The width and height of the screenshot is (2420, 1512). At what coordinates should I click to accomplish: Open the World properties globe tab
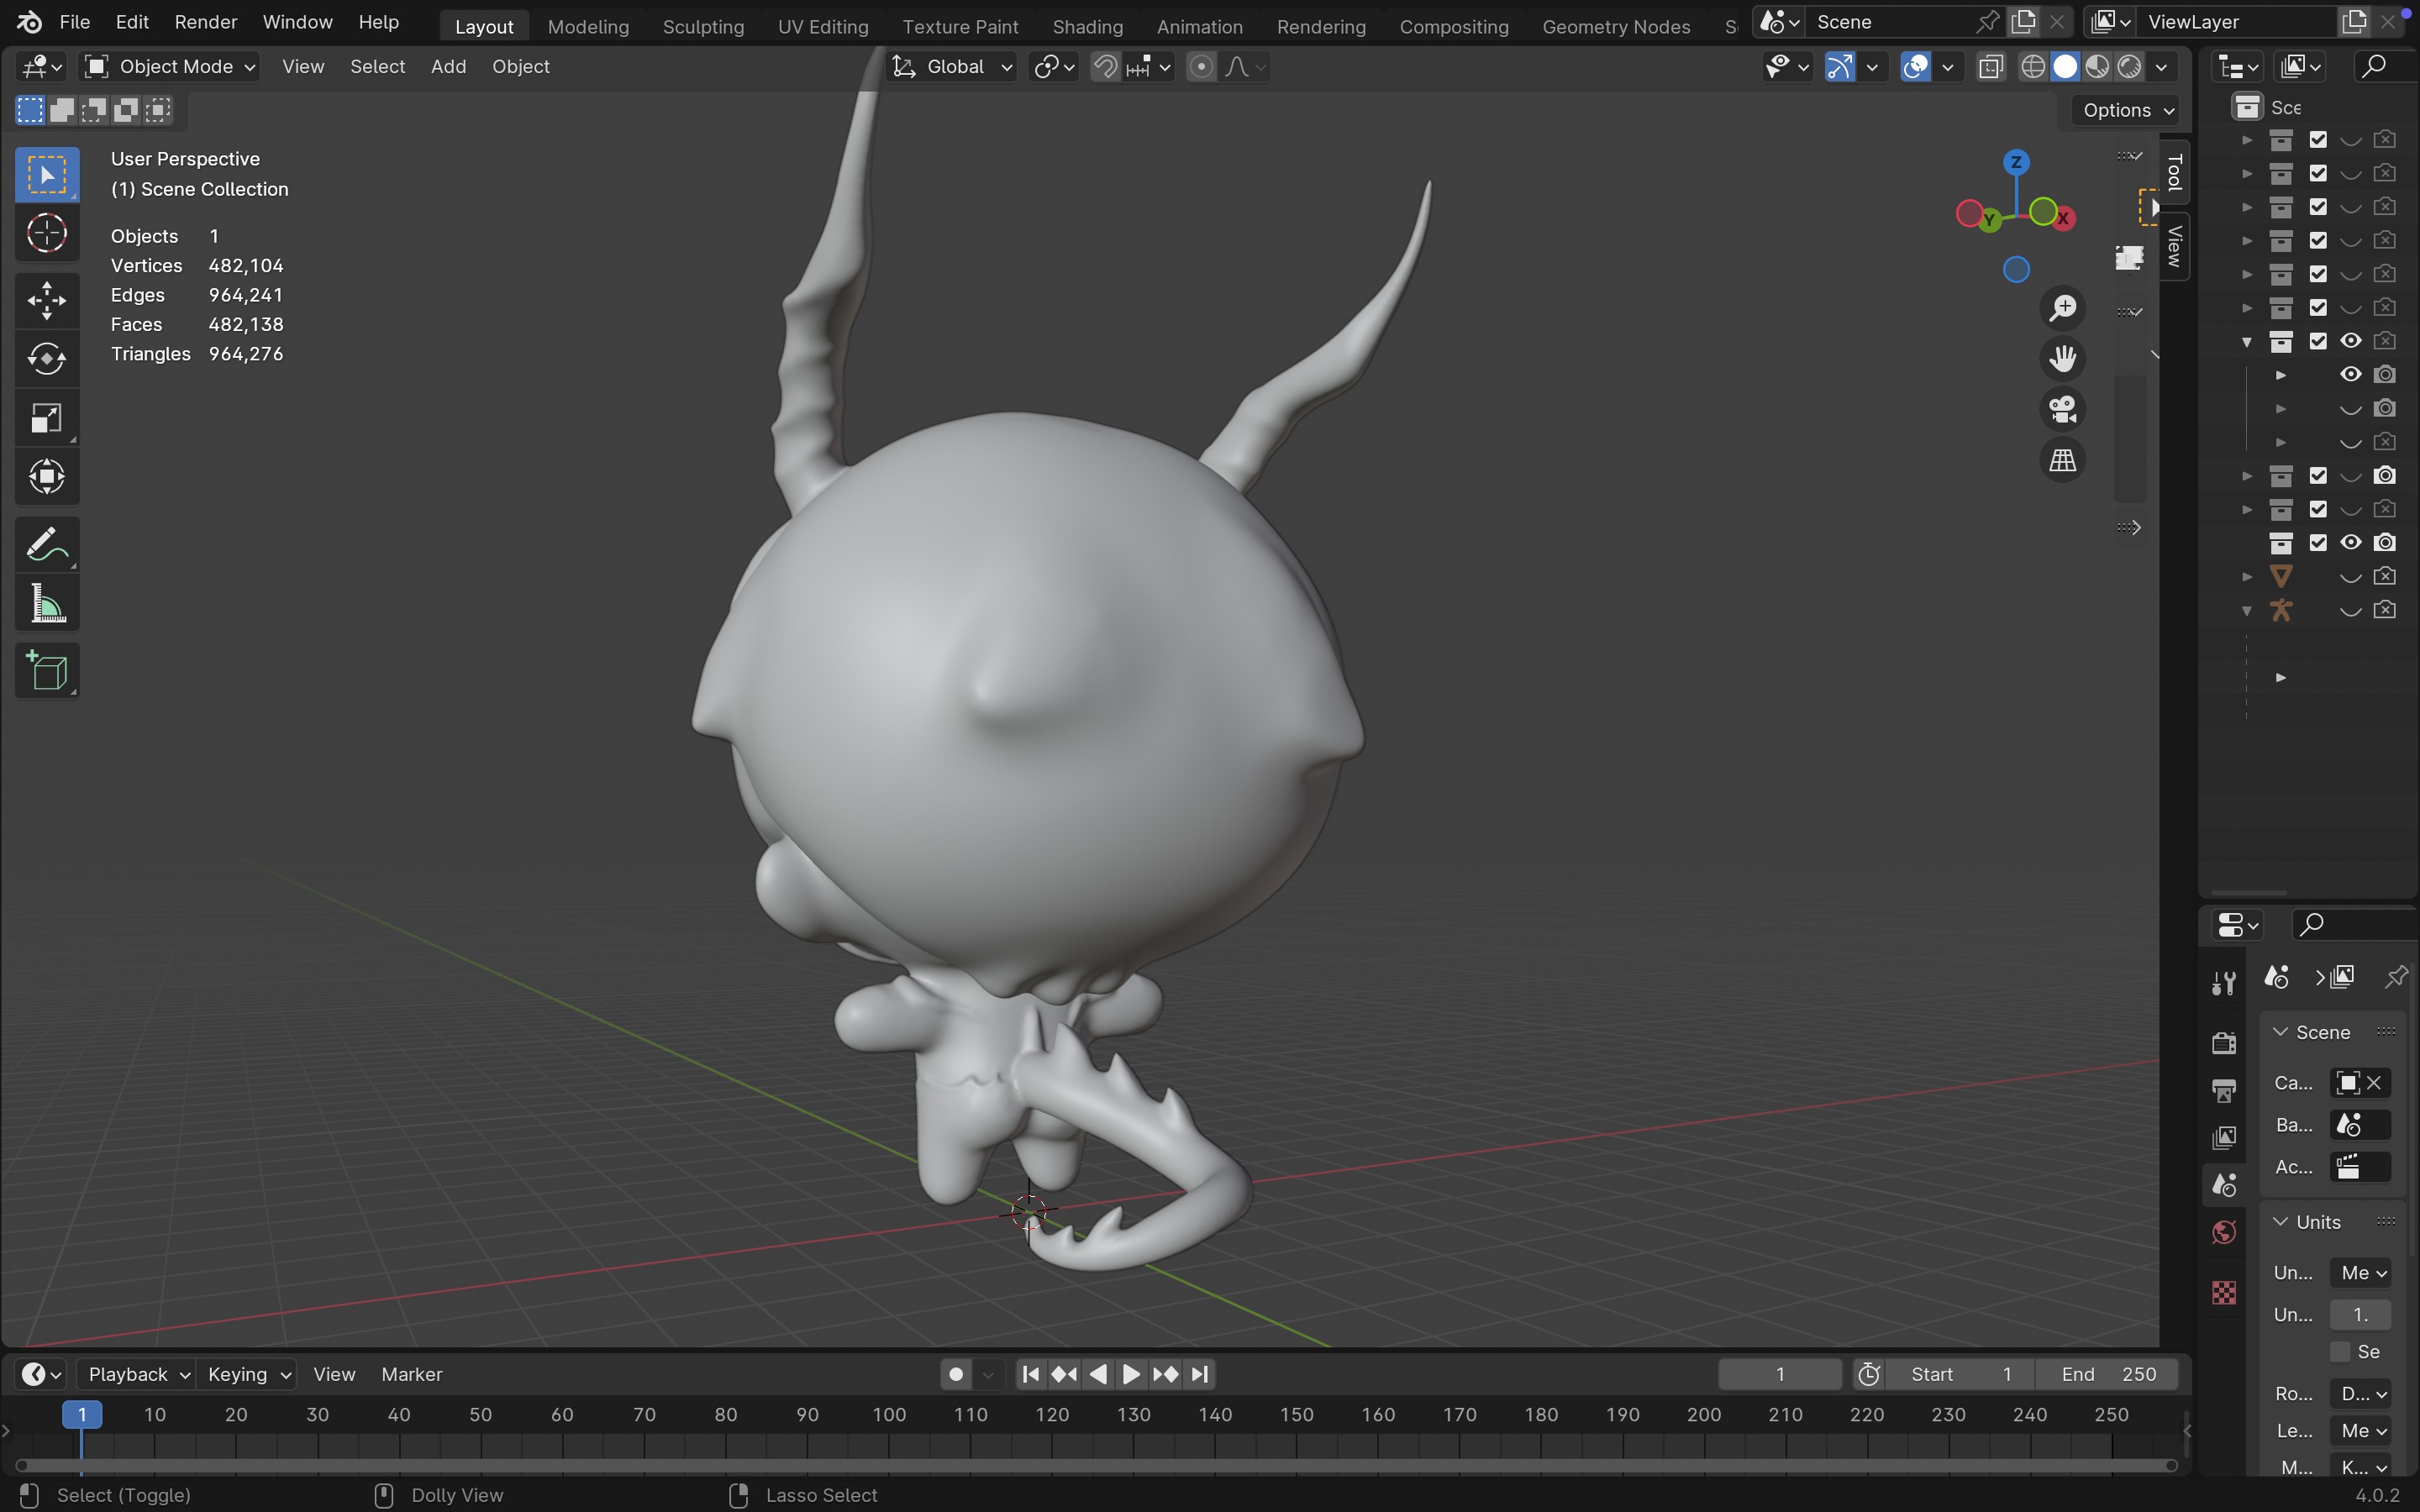tap(2224, 1233)
